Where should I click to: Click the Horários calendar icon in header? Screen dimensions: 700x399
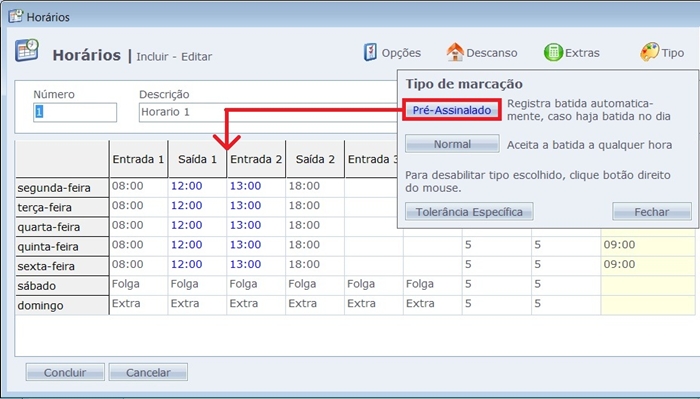tap(27, 50)
